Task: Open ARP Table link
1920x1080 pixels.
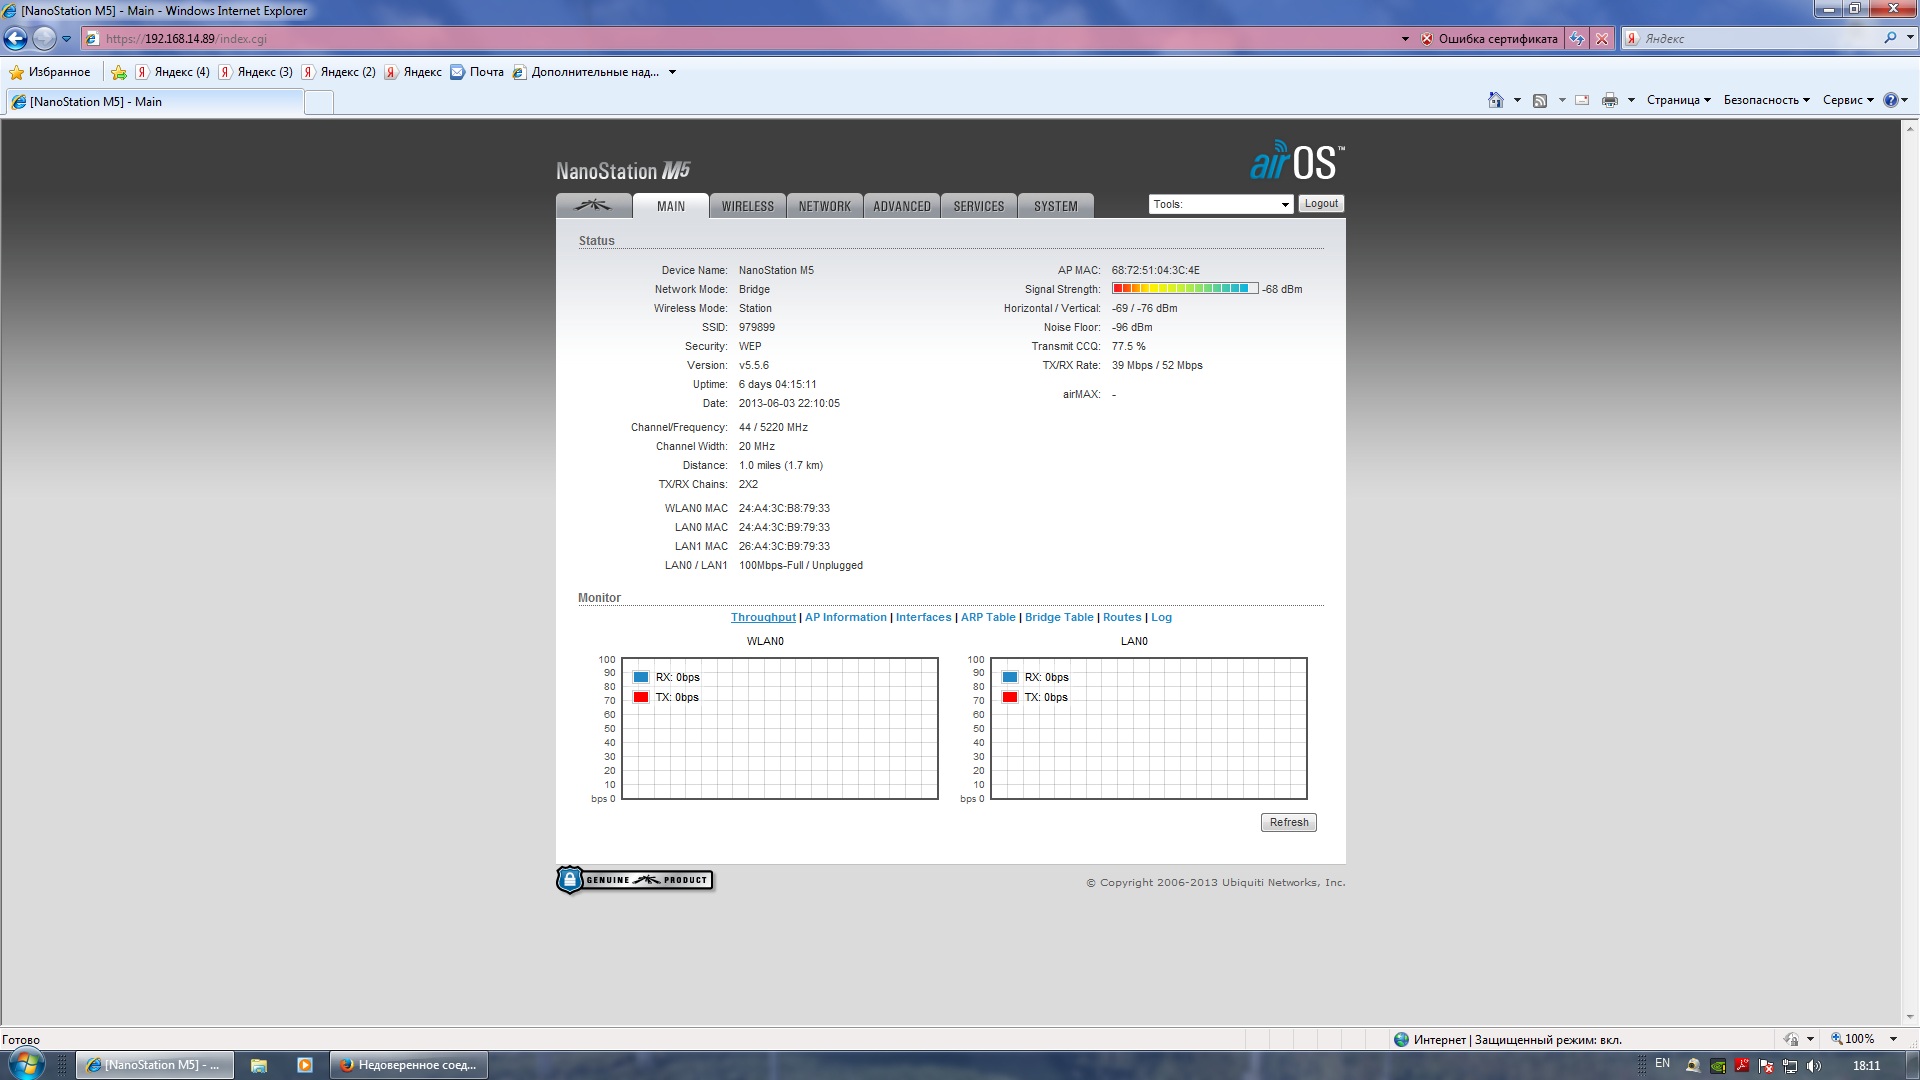Action: 988,618
